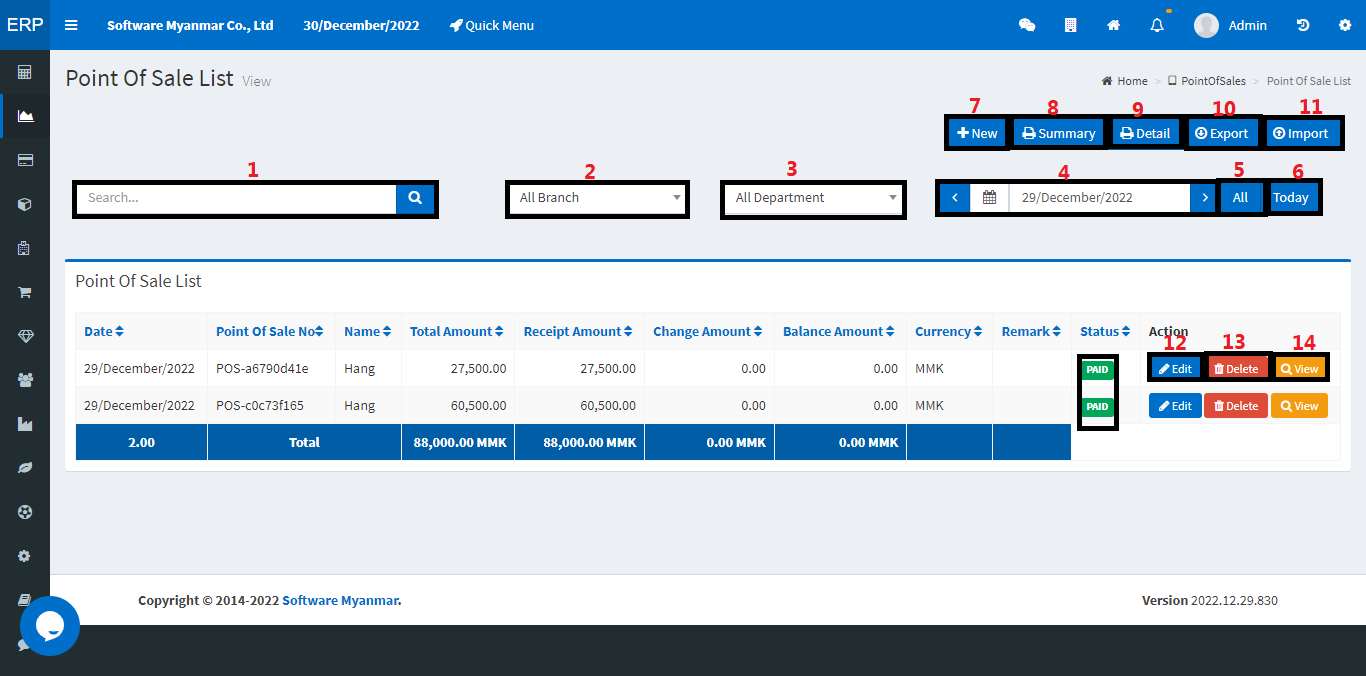View sale POS-a6790d41e
Image resolution: width=1366 pixels, height=676 pixels.
(x=1299, y=369)
